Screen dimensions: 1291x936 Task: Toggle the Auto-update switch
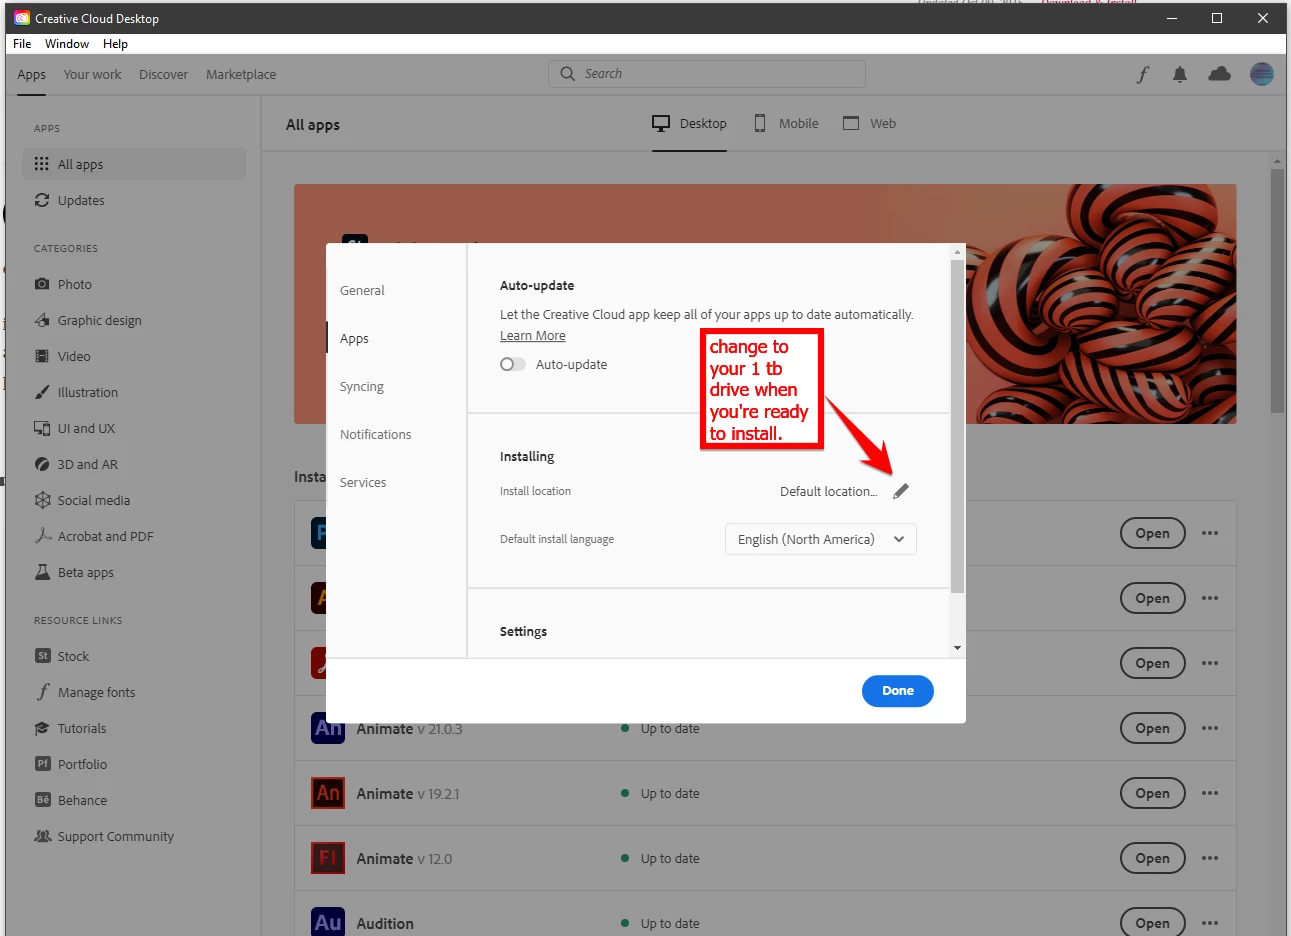[513, 365]
